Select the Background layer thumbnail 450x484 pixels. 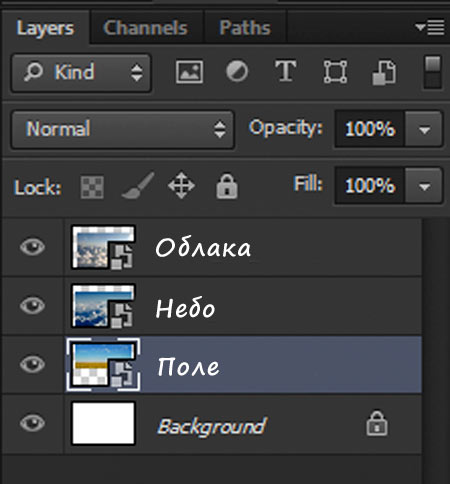[104, 423]
